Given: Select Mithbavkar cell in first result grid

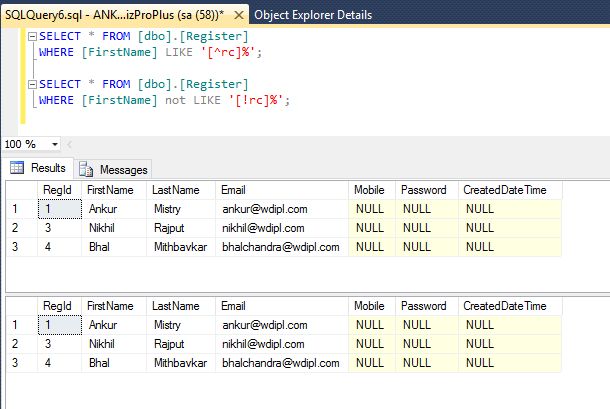Looking at the screenshot, I should click(181, 247).
